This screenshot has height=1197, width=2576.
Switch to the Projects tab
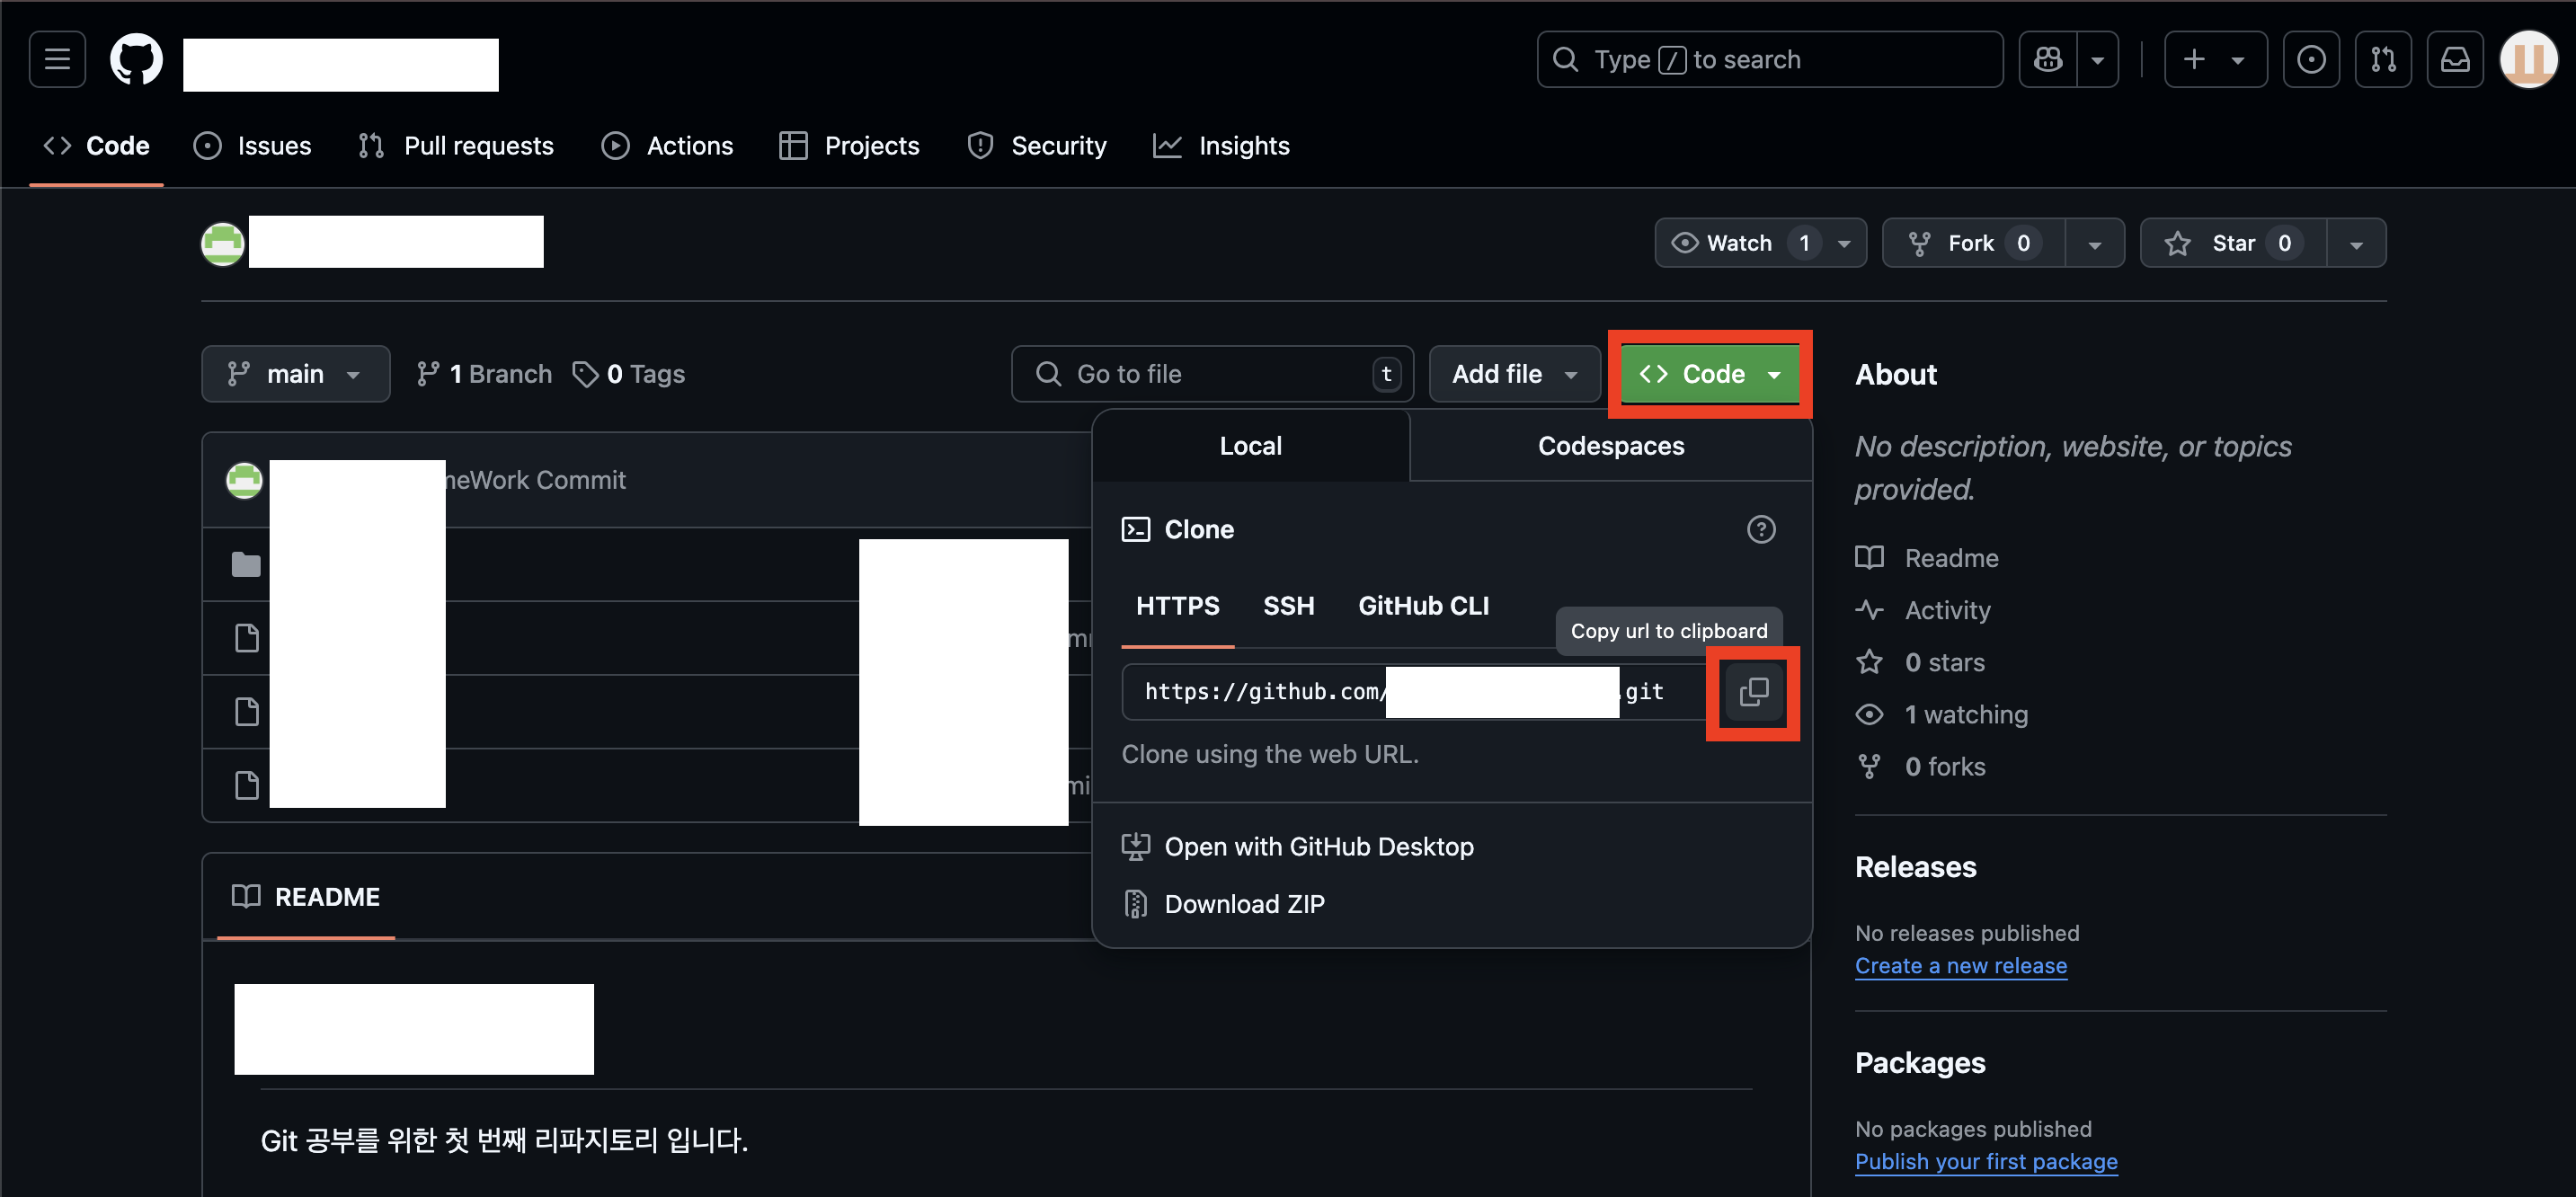pos(849,146)
